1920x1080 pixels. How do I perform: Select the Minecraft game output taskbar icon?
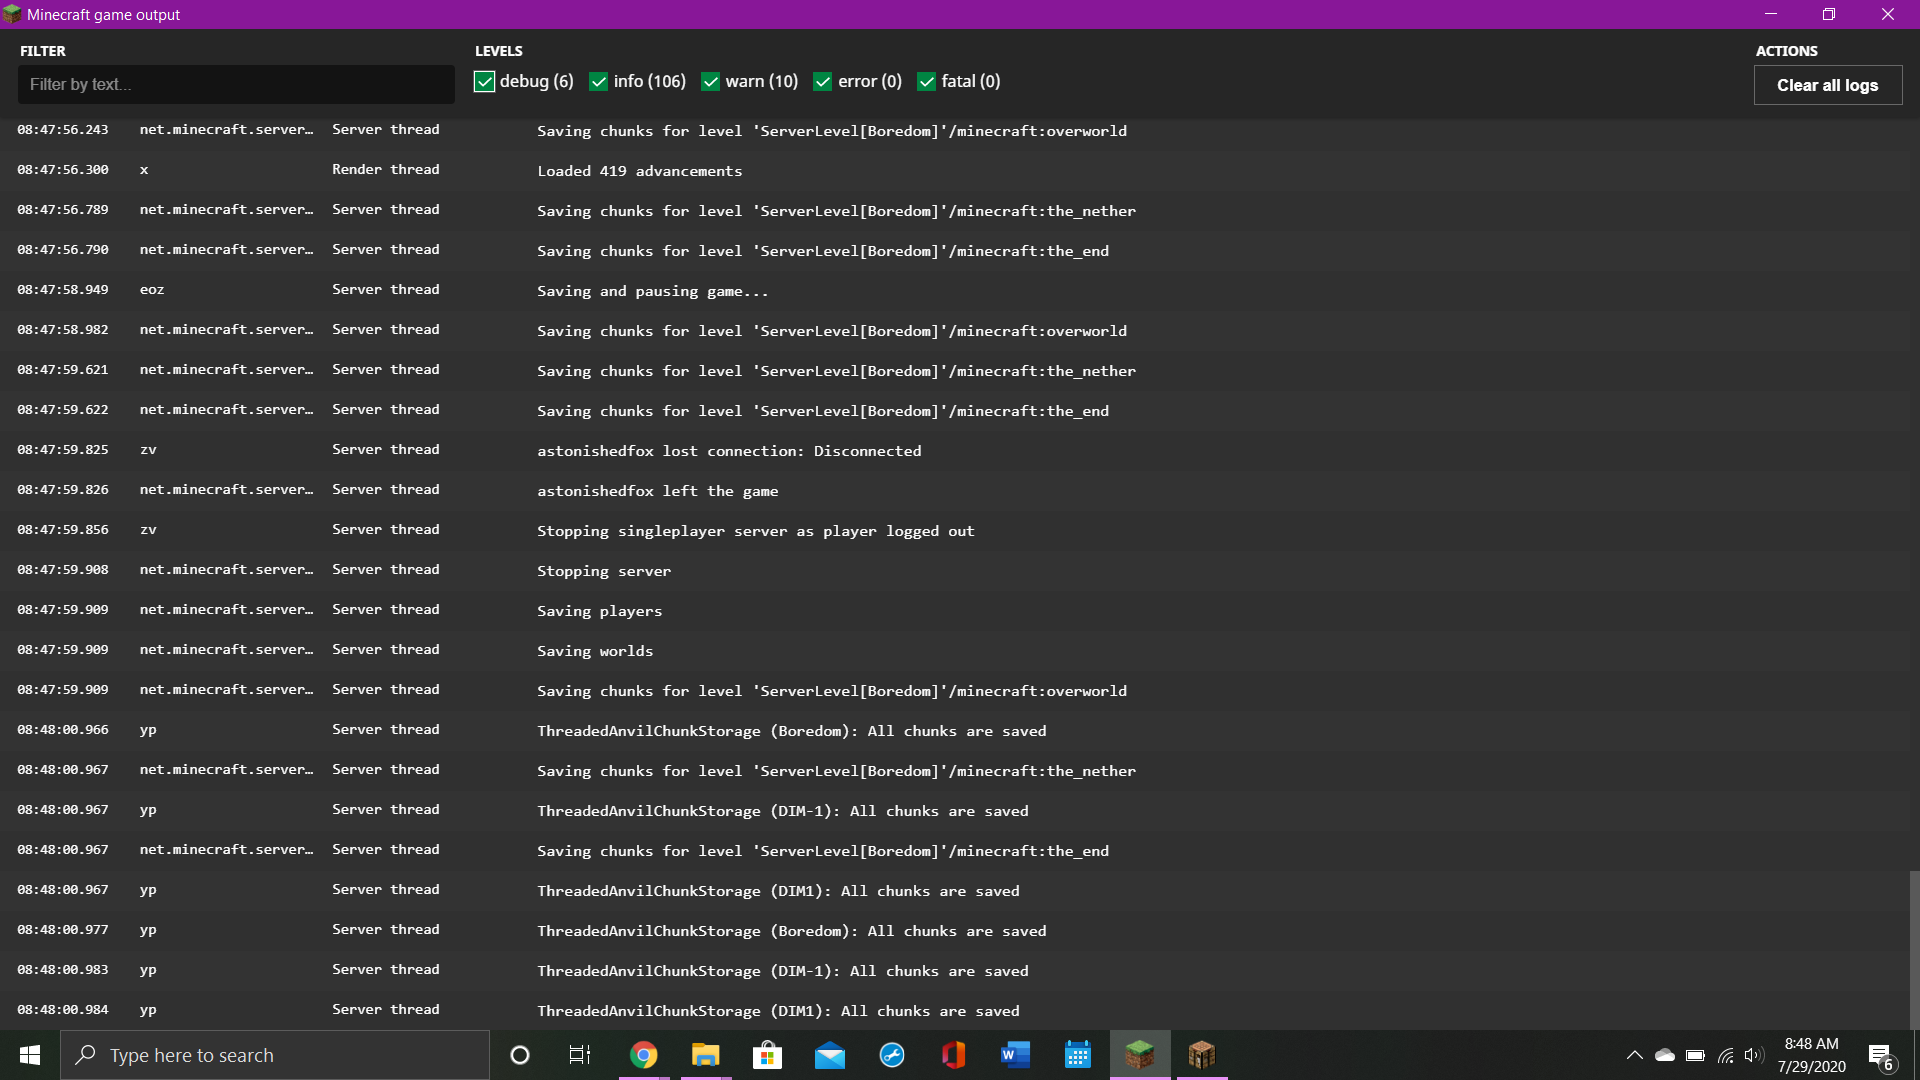1201,1055
